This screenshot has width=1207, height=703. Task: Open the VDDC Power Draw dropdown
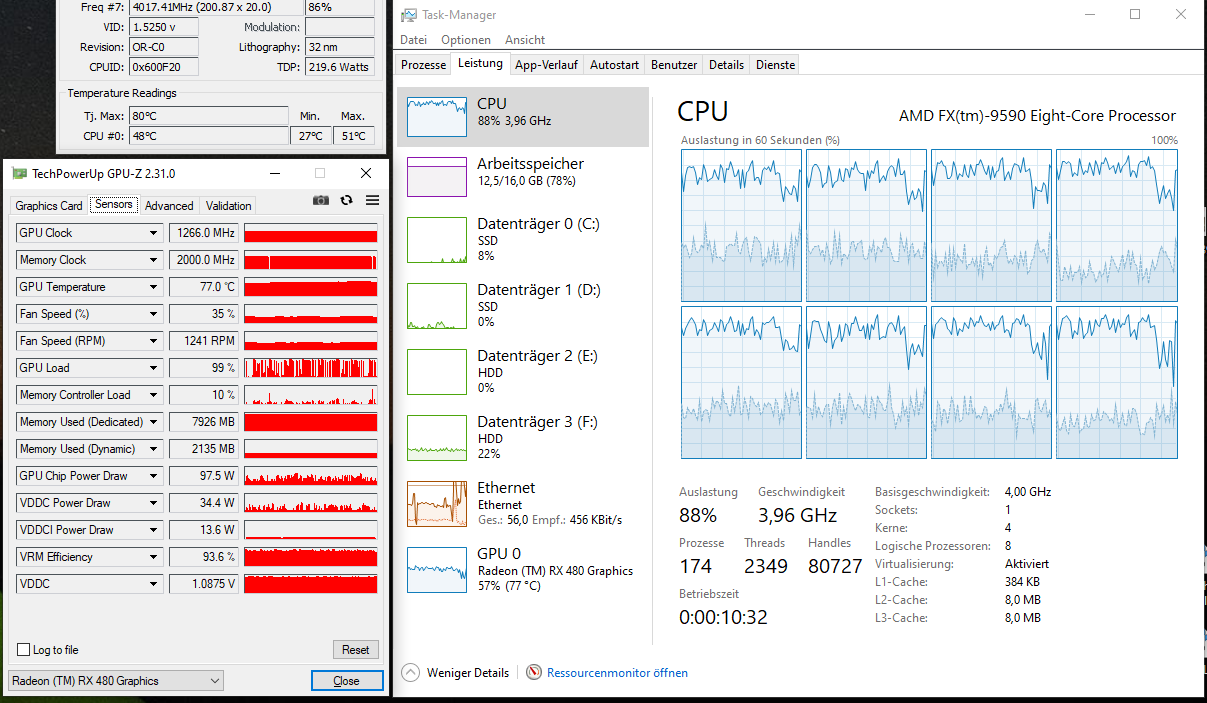[153, 503]
